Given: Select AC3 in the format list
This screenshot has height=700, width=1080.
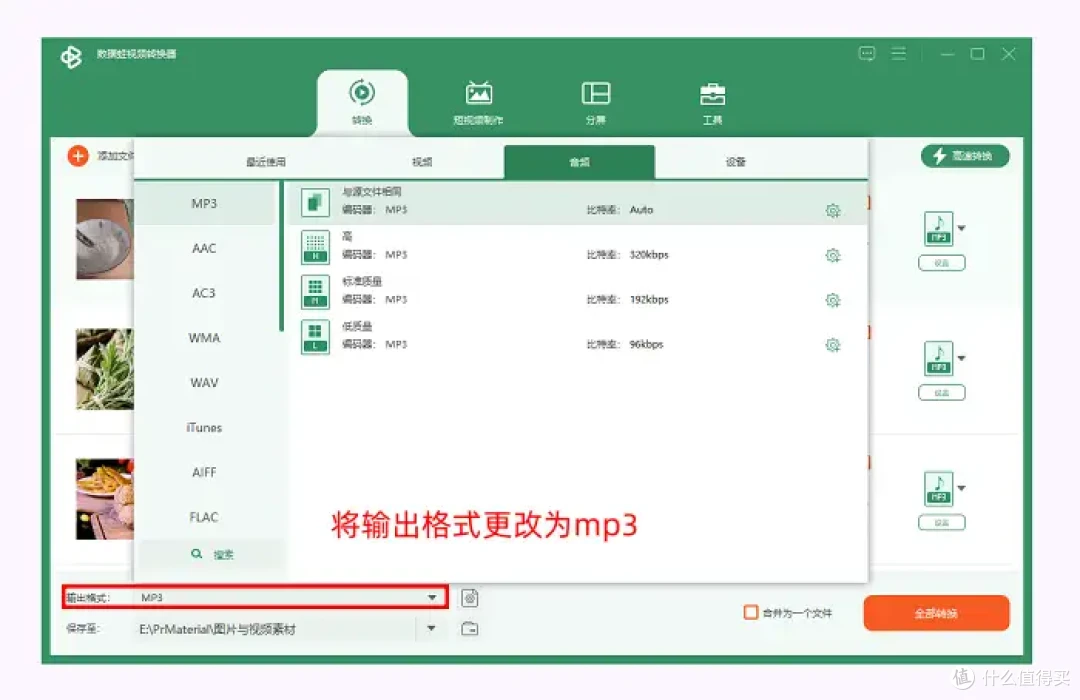Looking at the screenshot, I should point(205,293).
